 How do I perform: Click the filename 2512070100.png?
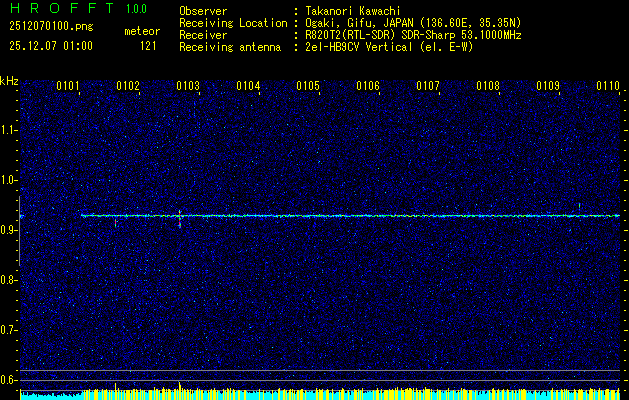click(x=51, y=27)
